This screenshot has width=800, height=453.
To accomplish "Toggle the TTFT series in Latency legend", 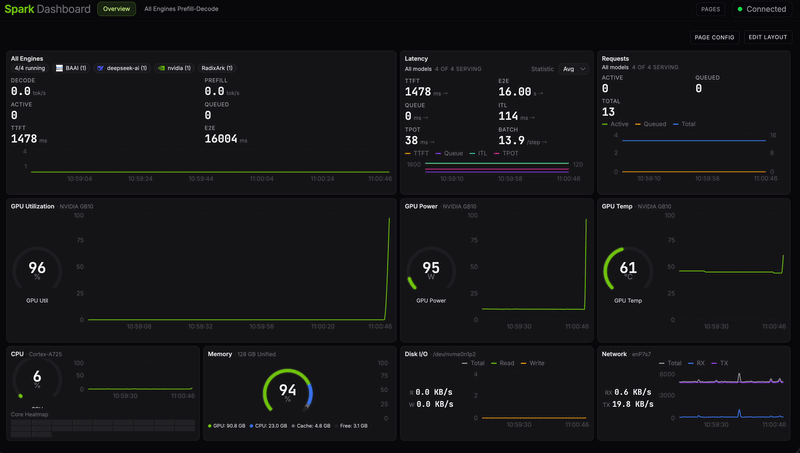I will point(417,154).
